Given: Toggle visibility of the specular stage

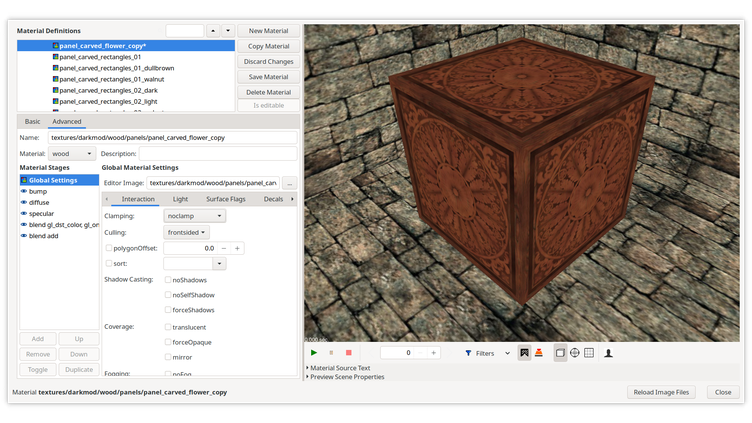Looking at the screenshot, I should click(24, 213).
